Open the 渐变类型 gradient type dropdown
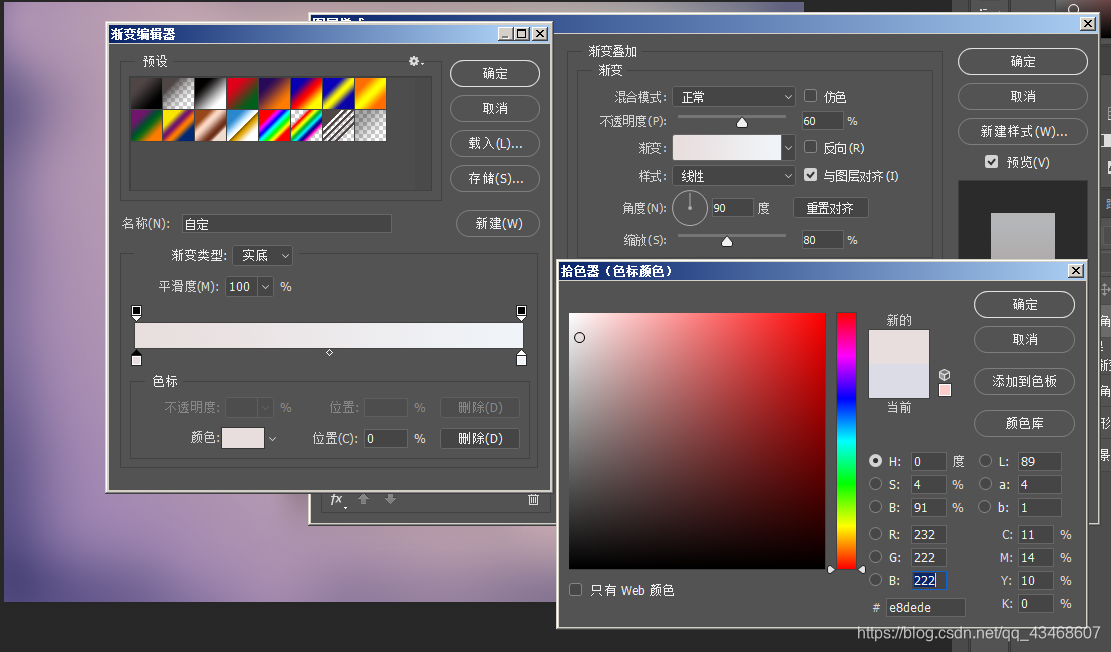 point(262,255)
